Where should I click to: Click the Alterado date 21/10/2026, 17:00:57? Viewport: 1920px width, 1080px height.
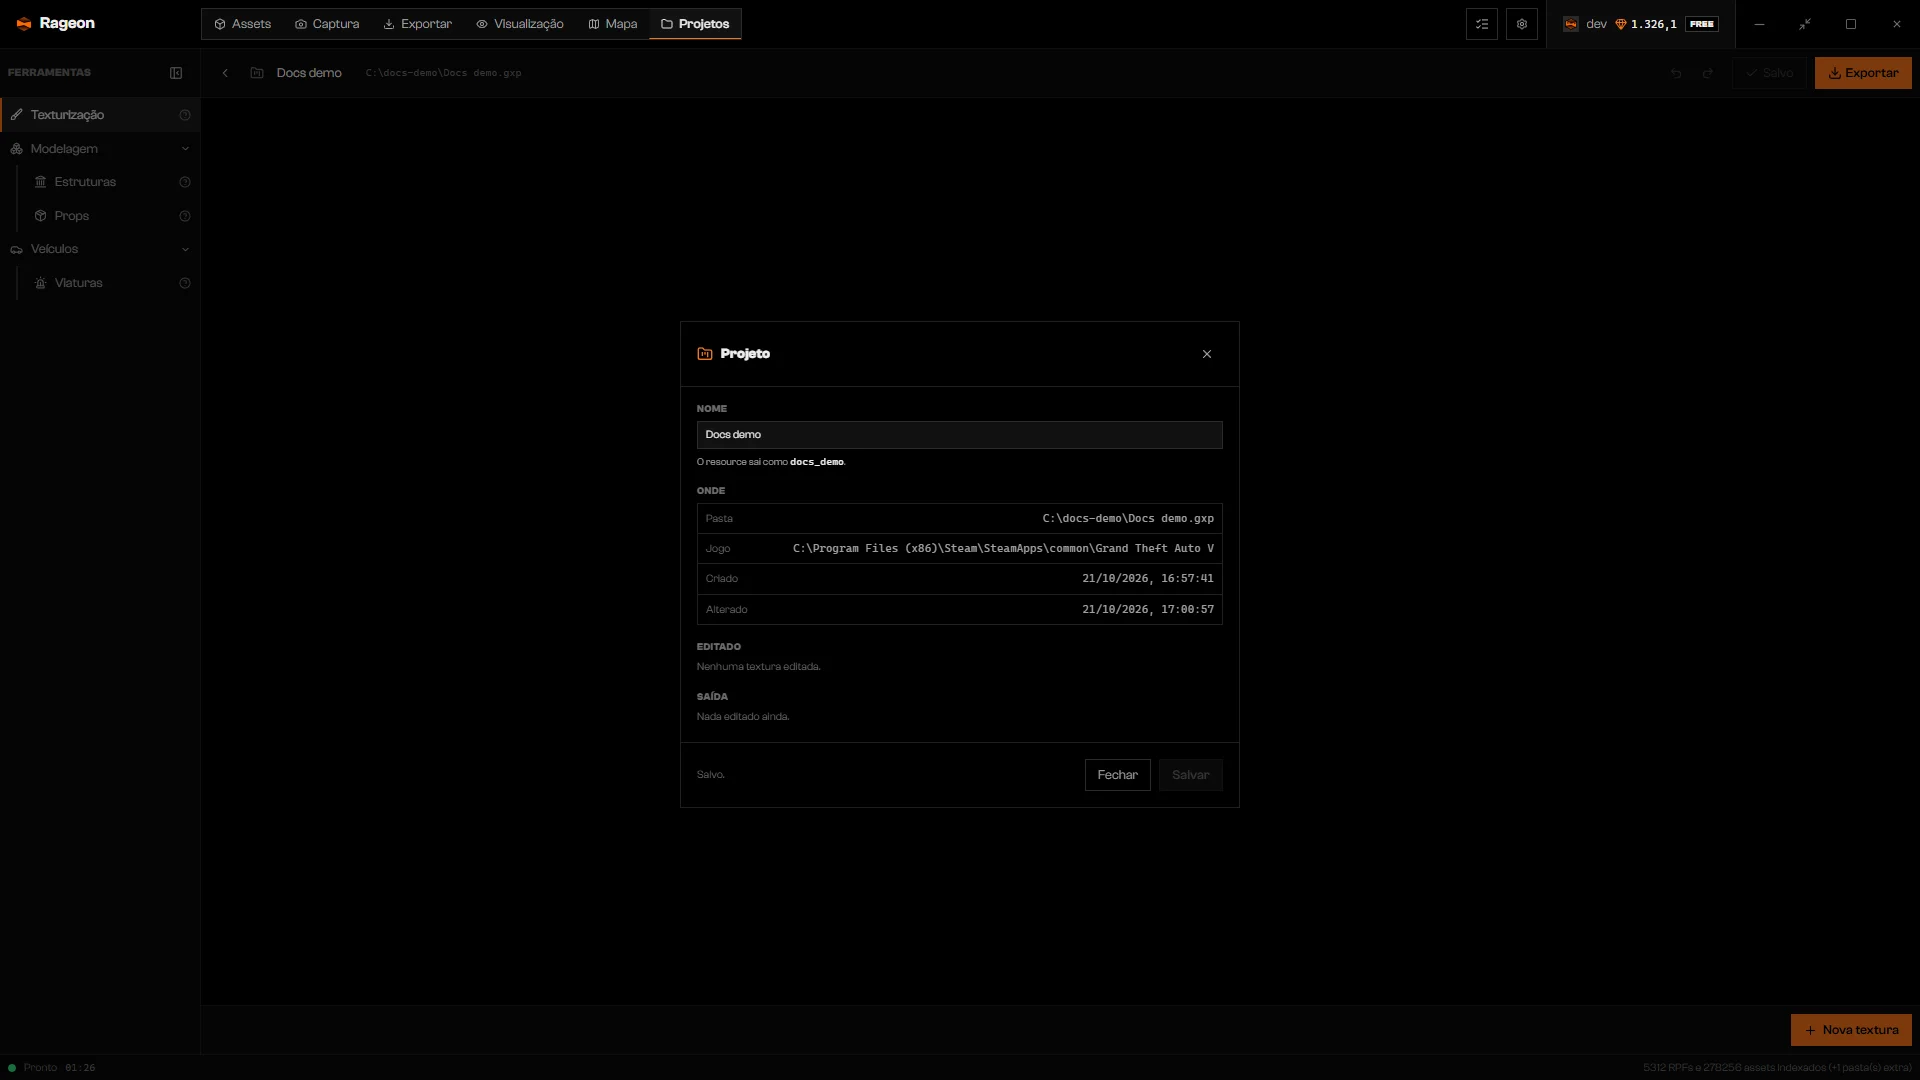tap(1148, 610)
